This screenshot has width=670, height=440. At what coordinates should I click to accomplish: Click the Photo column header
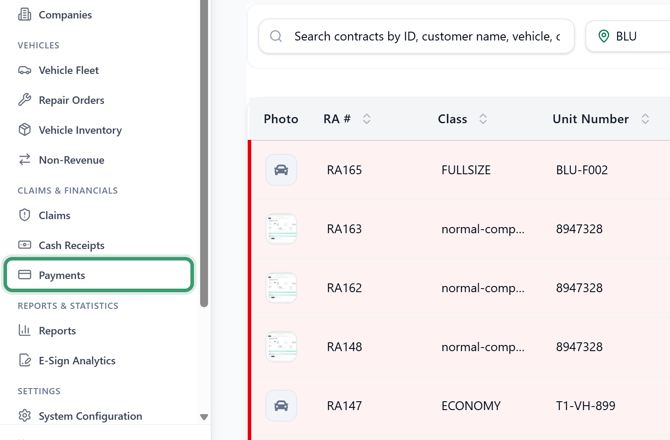[281, 119]
